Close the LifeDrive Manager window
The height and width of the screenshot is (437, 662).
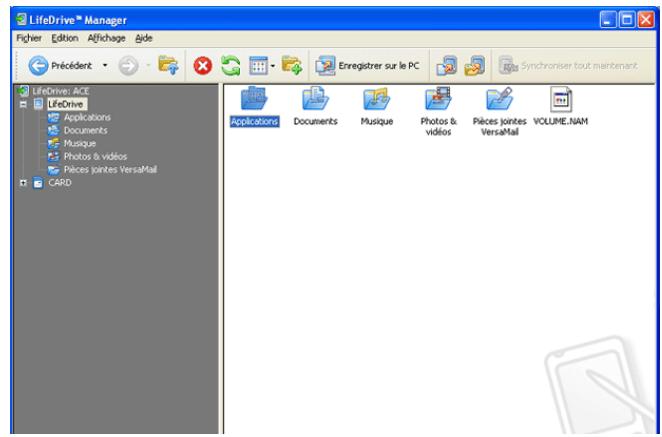pos(646,20)
